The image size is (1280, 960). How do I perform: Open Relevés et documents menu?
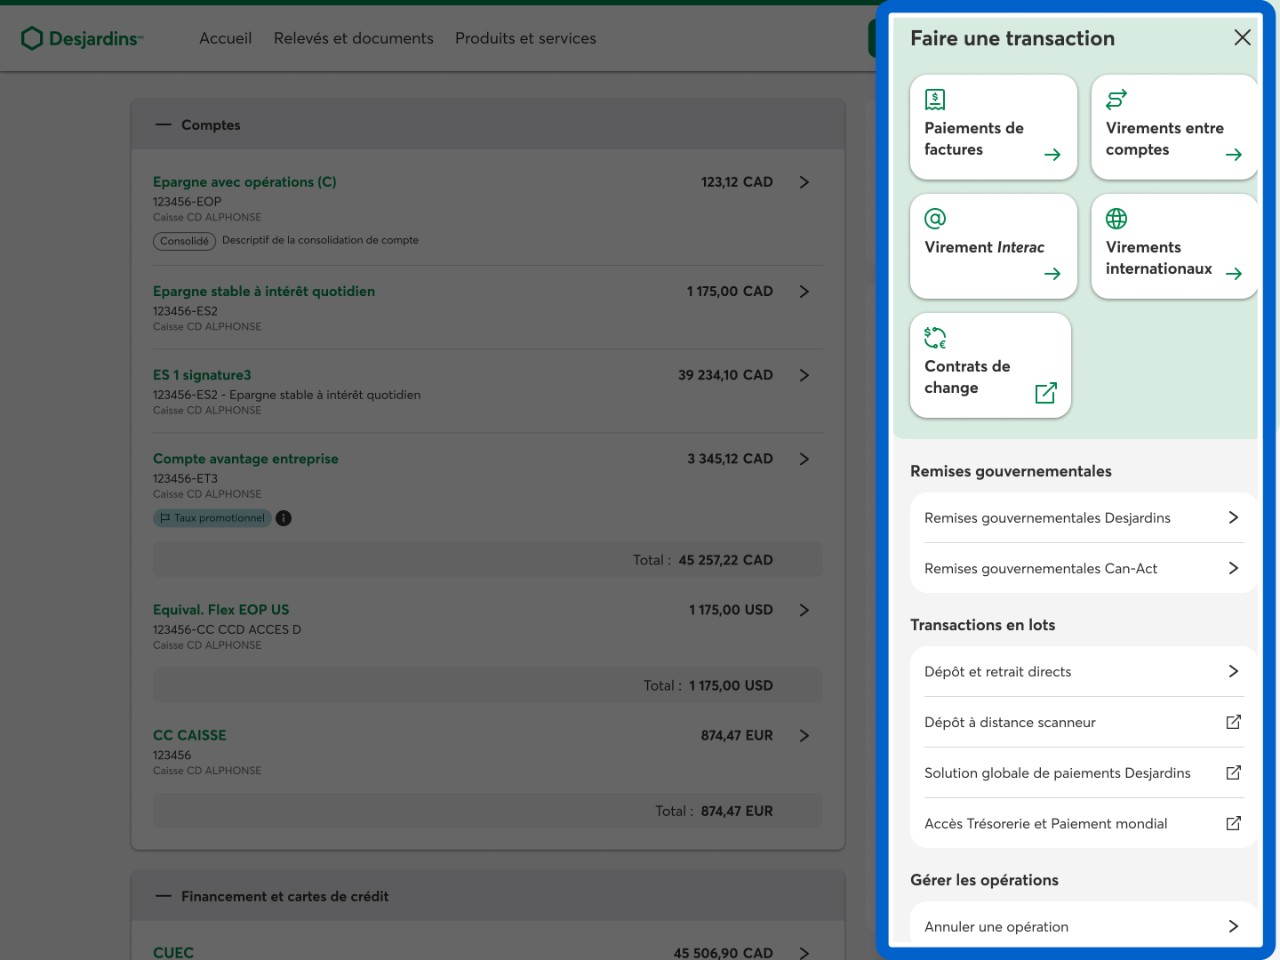point(353,38)
